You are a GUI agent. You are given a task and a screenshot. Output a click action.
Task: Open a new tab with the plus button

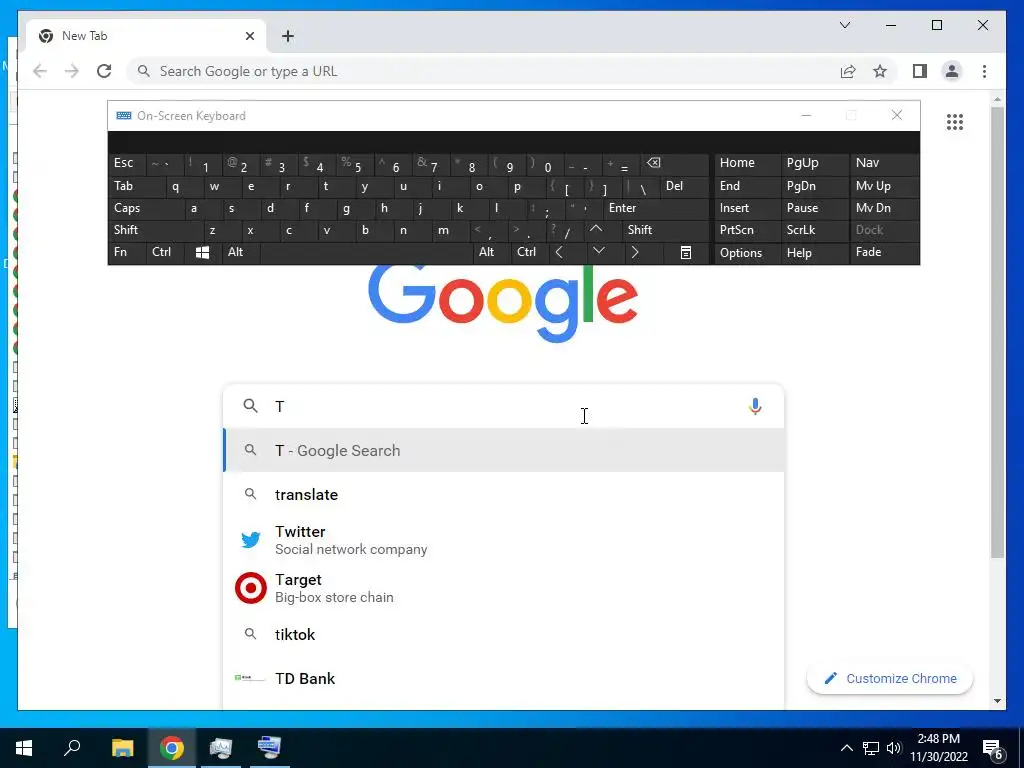coord(288,36)
